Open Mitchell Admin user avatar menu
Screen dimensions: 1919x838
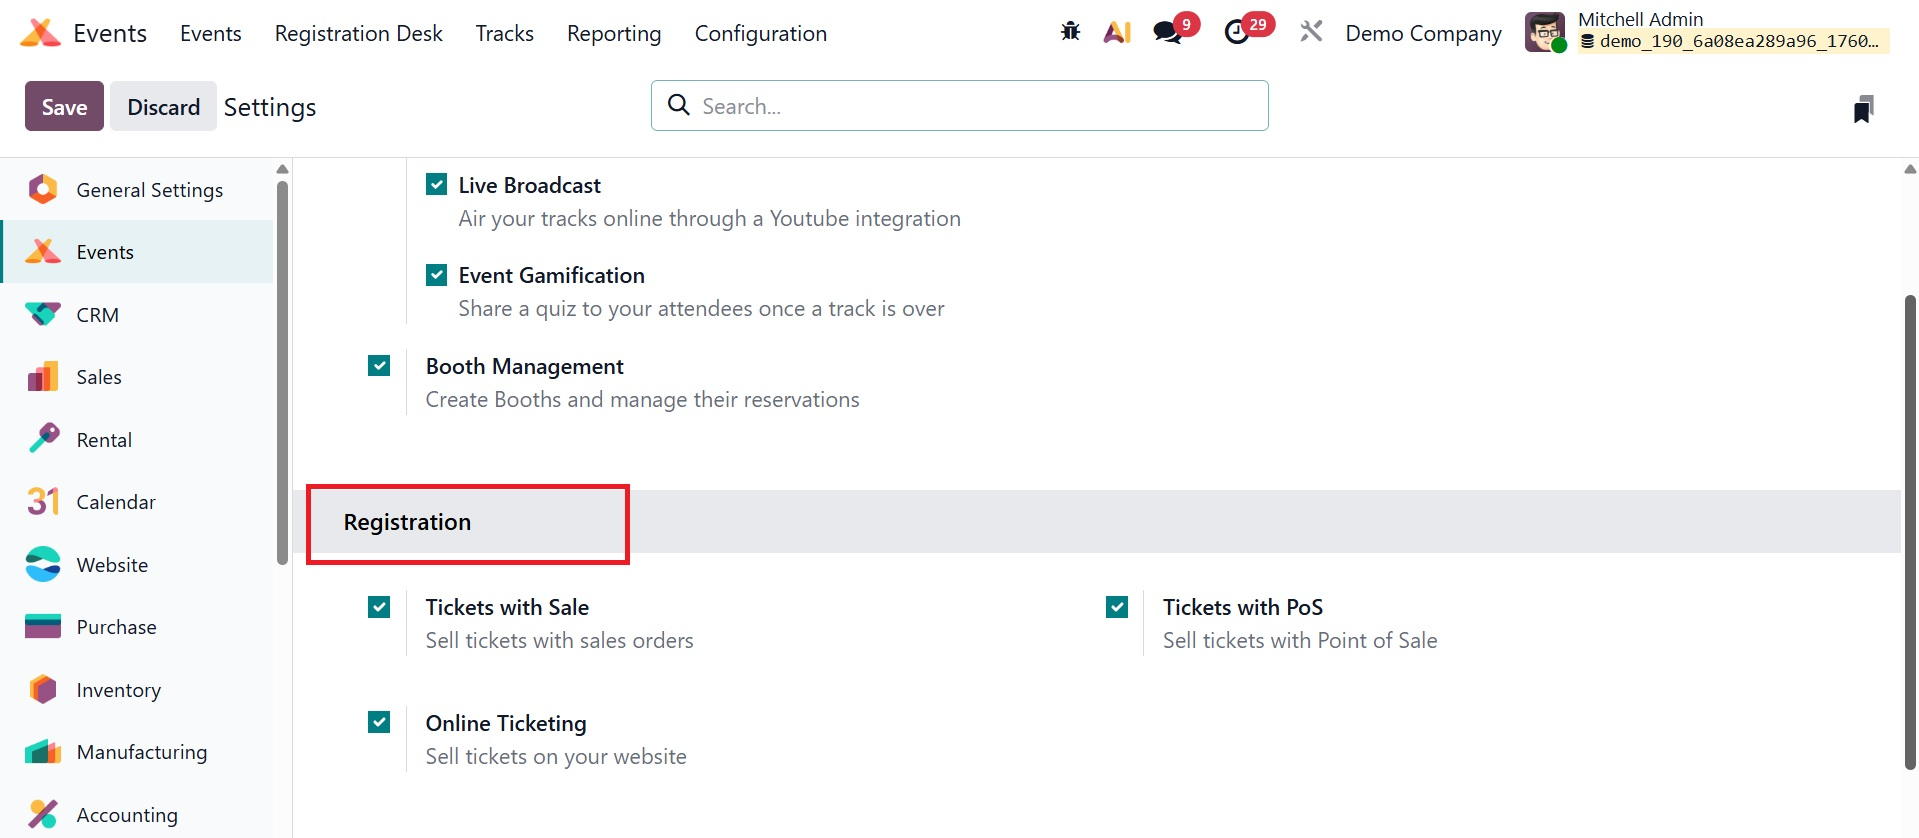tap(1544, 32)
